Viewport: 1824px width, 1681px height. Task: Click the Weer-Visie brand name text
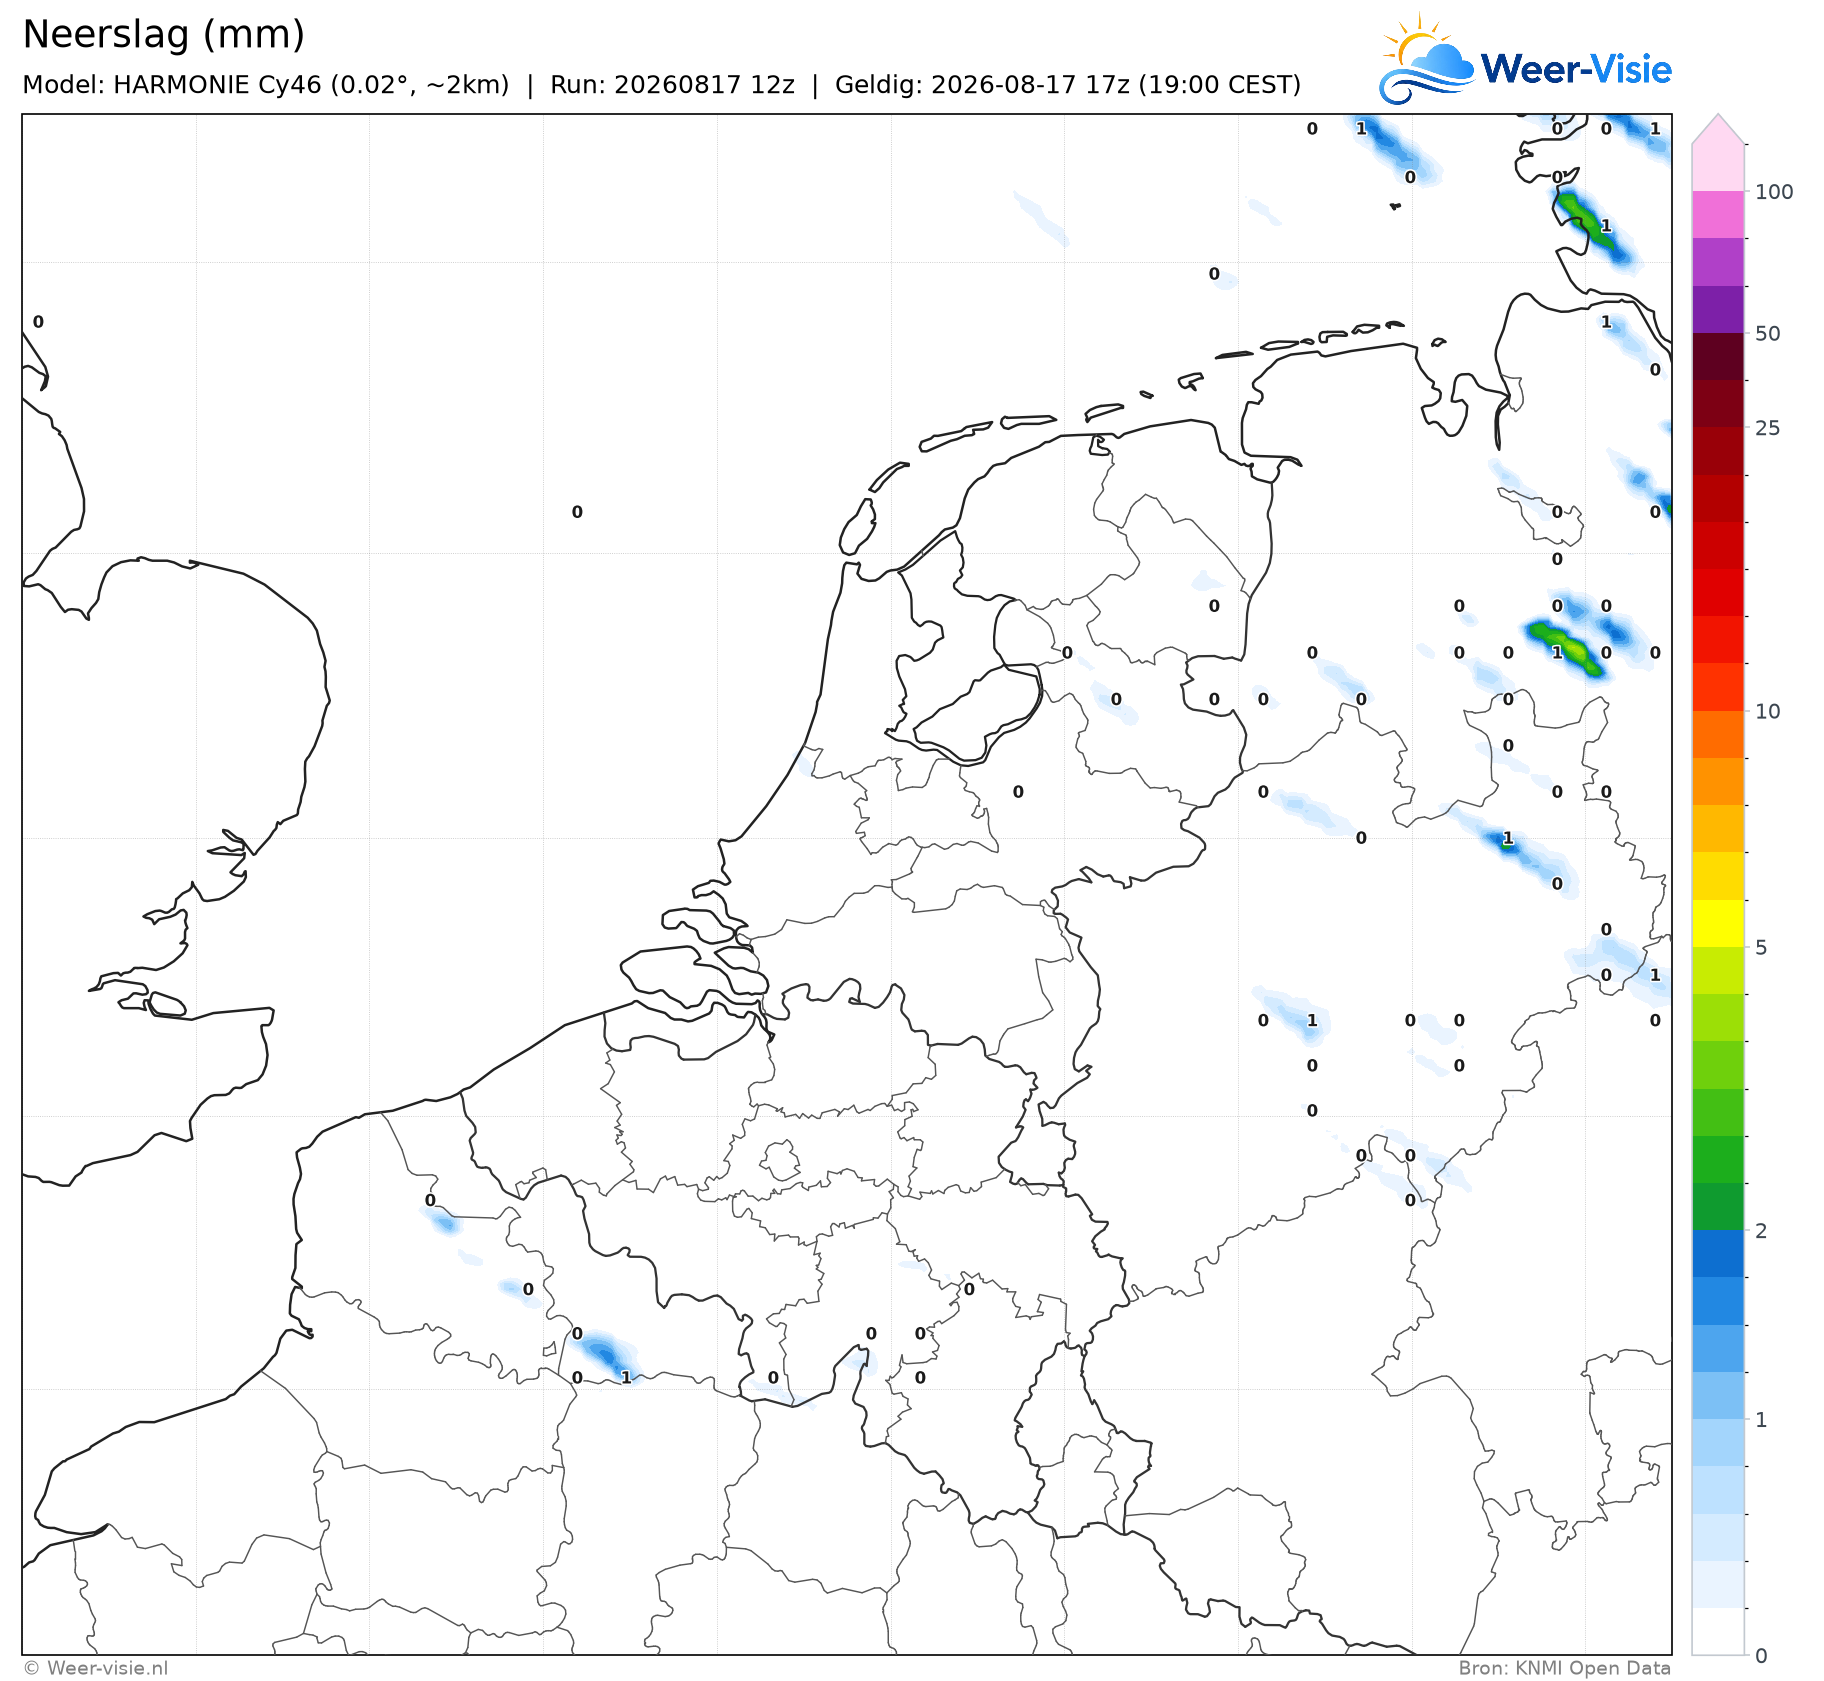point(1576,69)
